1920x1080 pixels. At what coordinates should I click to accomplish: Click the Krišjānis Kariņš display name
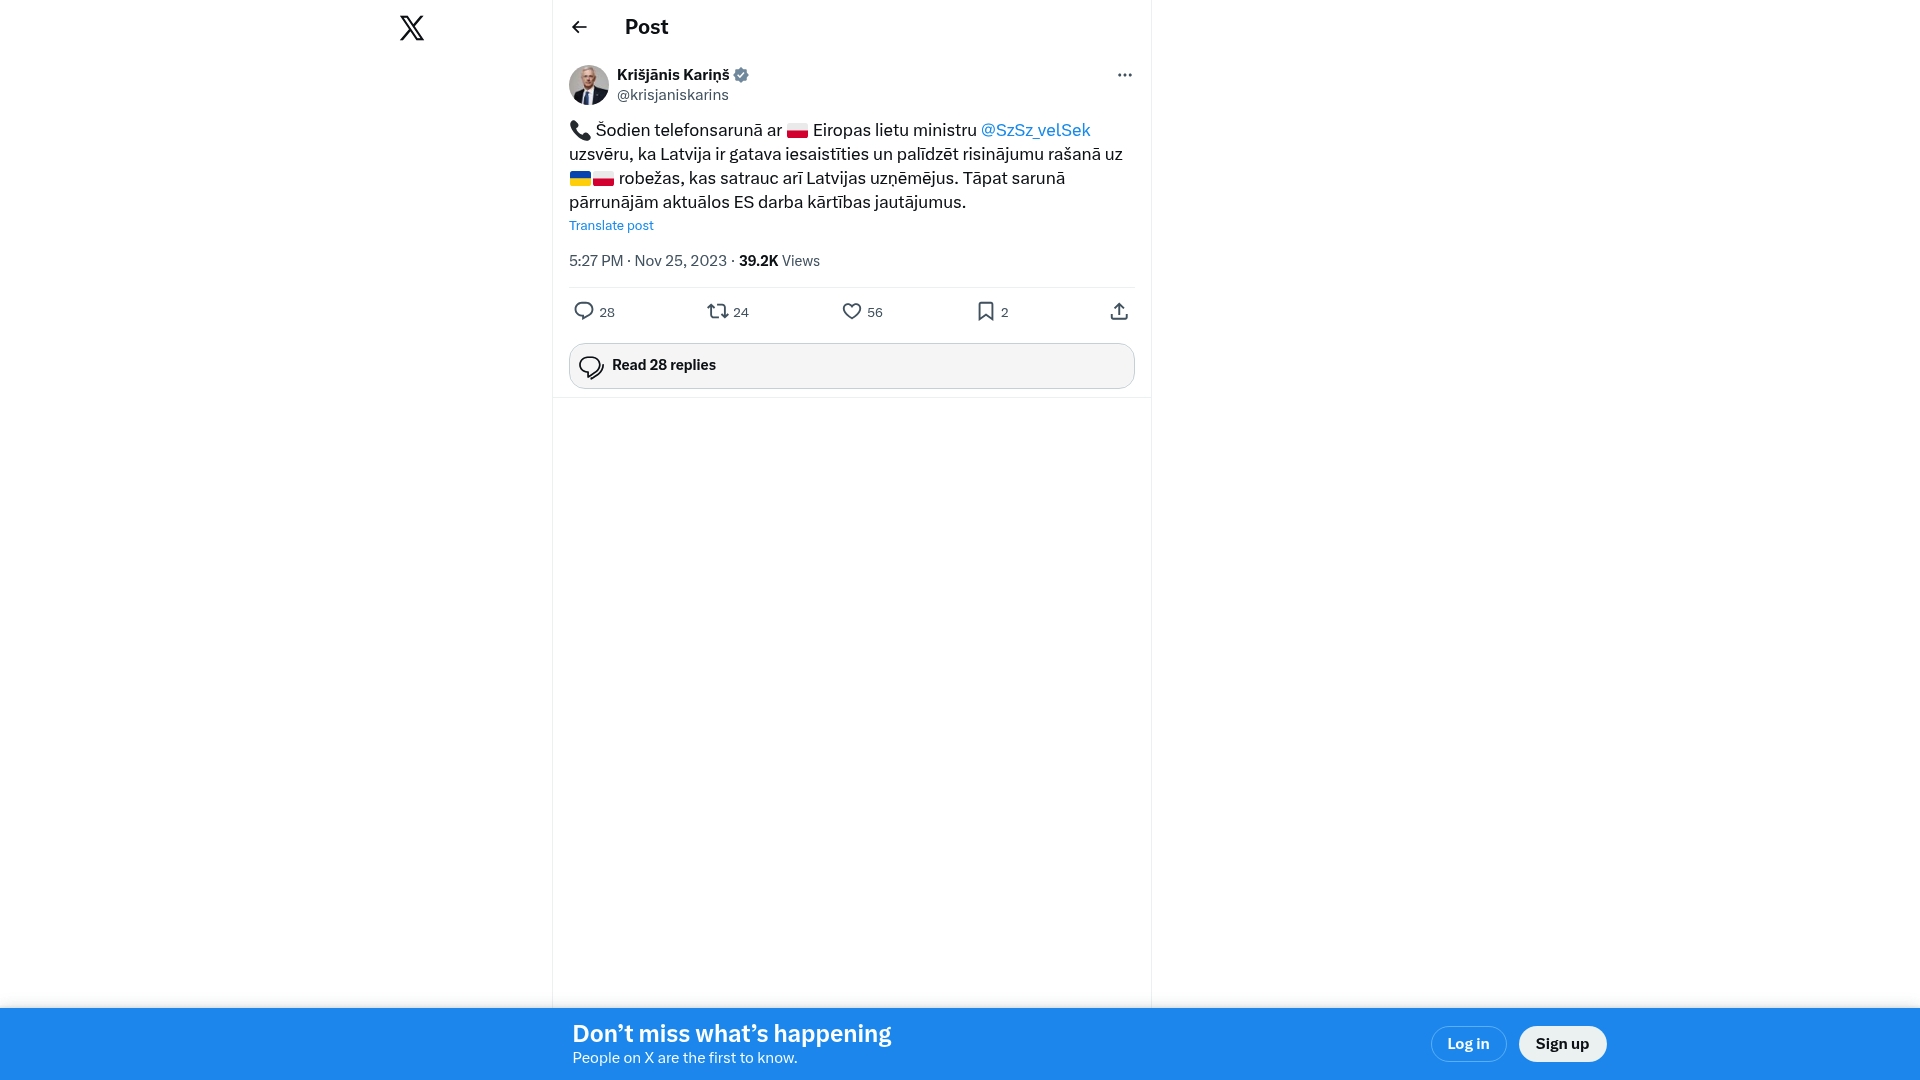point(672,75)
